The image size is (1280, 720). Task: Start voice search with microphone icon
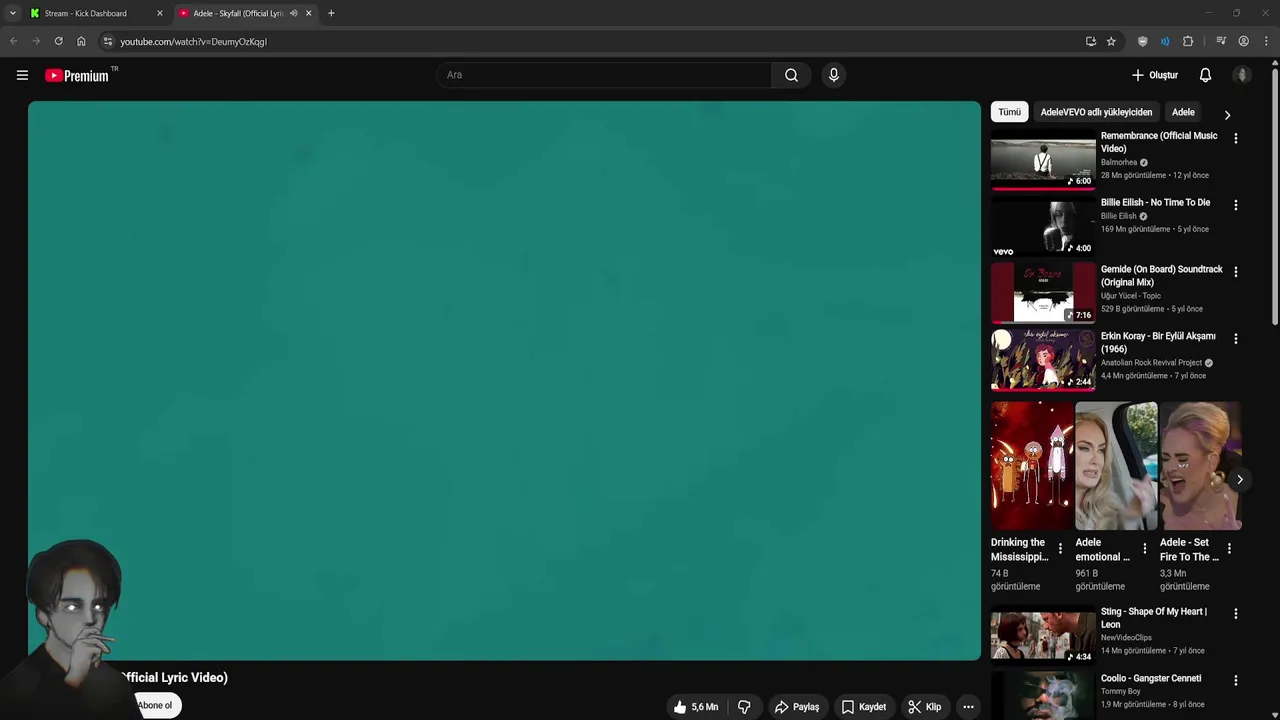click(834, 75)
